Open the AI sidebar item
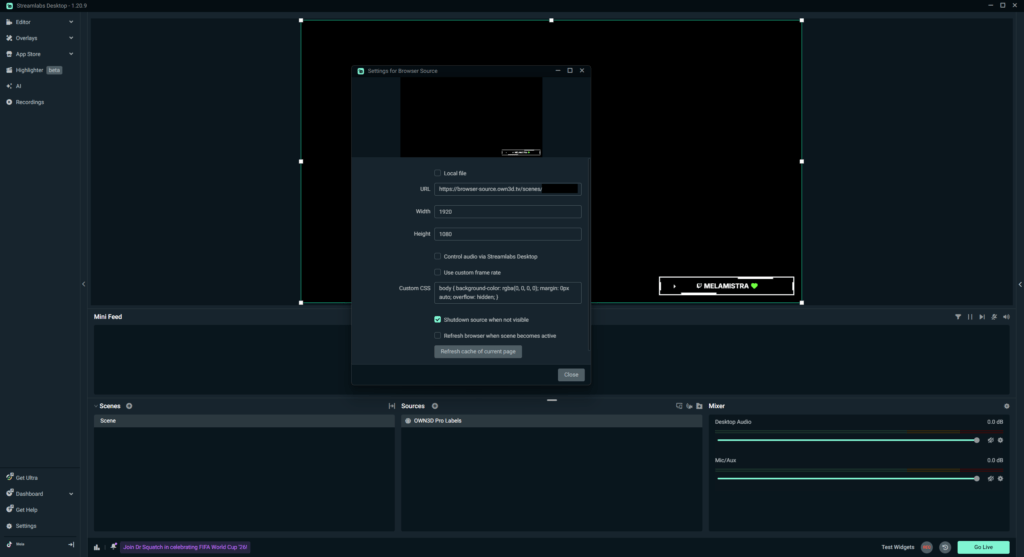 18,86
